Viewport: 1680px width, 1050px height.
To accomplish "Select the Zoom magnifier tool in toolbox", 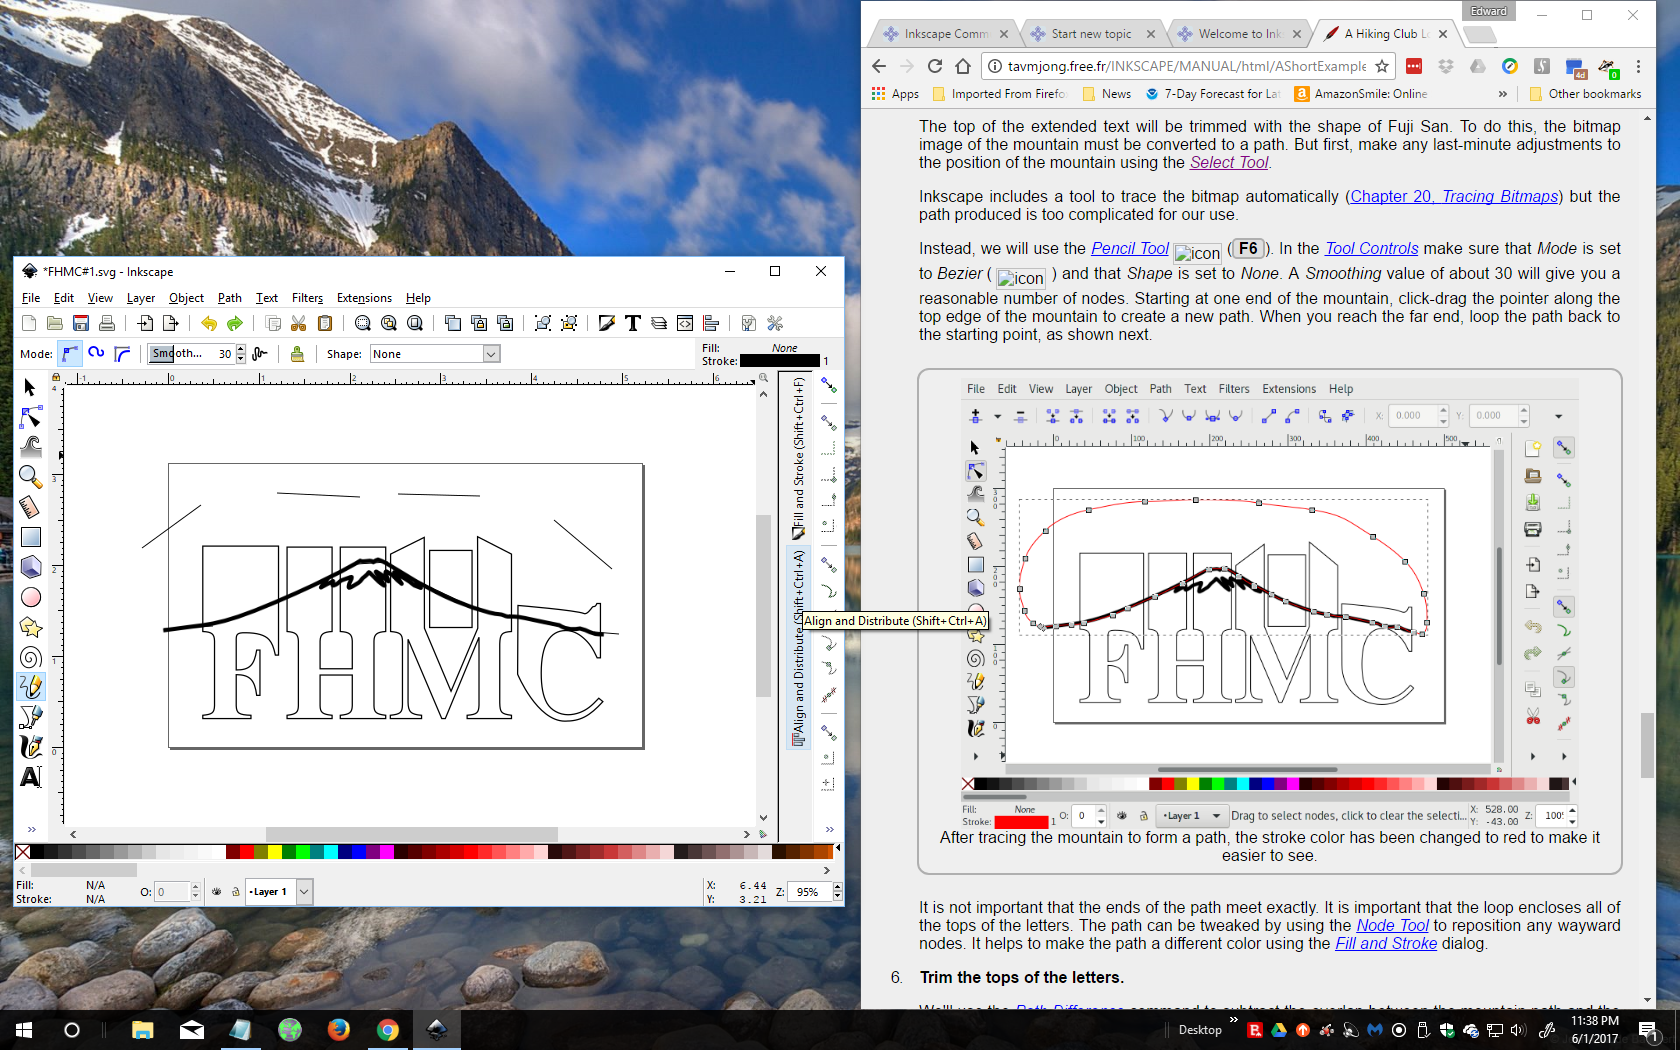I will [30, 477].
